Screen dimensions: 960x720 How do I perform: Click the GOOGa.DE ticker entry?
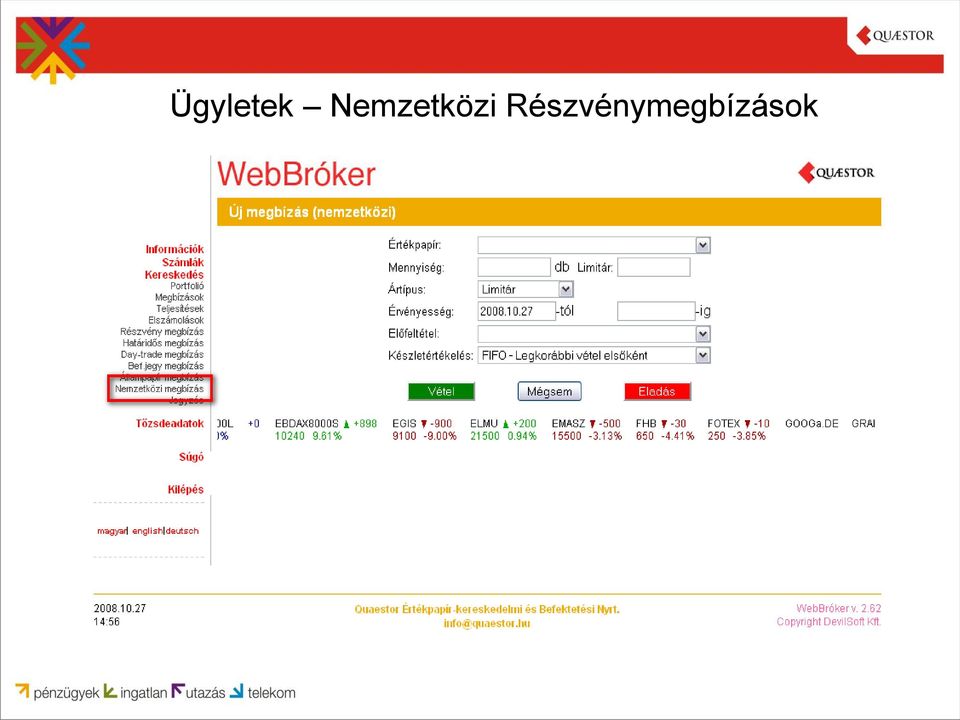click(811, 424)
